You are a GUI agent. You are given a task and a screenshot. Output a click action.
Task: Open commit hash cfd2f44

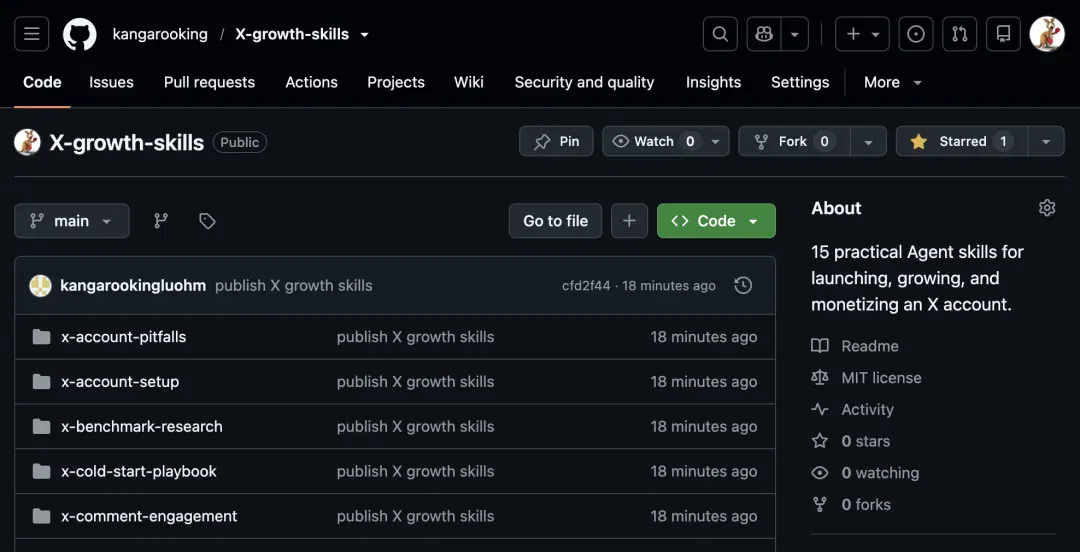point(586,285)
